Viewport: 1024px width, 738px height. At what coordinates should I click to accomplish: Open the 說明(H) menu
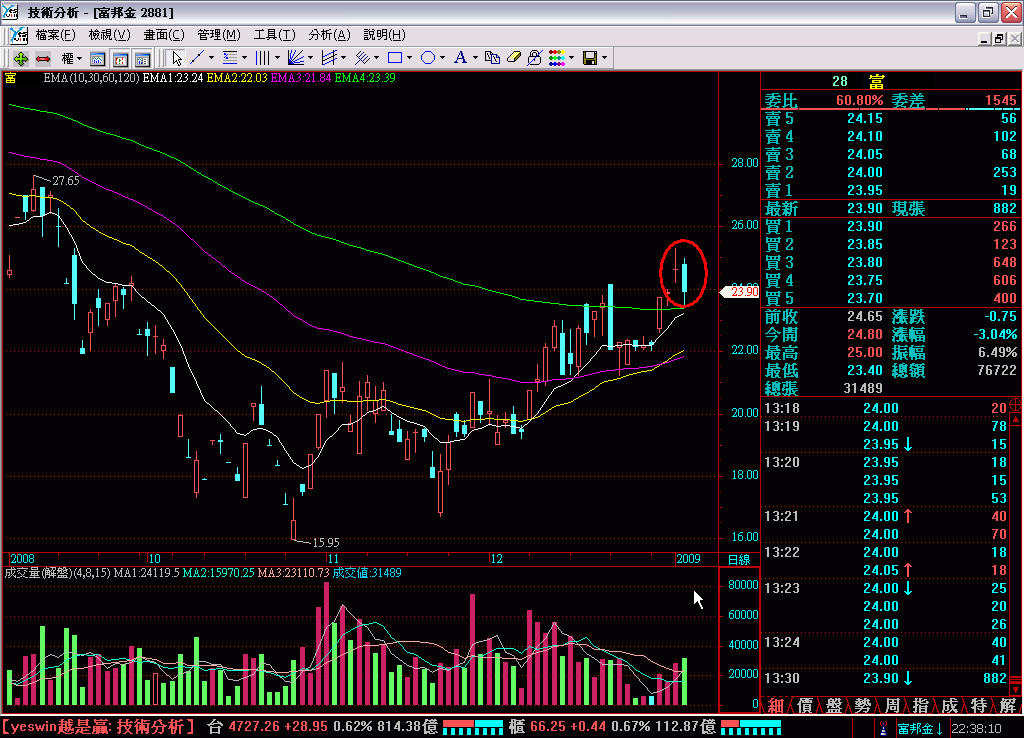pyautogui.click(x=384, y=35)
